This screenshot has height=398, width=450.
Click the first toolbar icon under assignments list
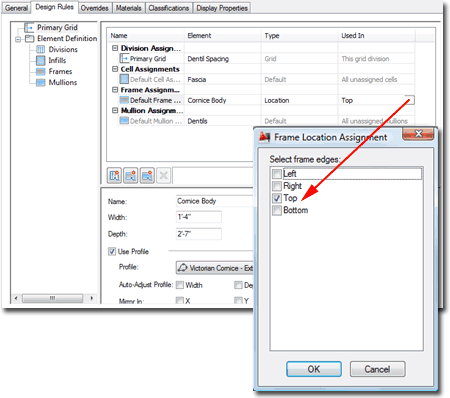pos(114,175)
